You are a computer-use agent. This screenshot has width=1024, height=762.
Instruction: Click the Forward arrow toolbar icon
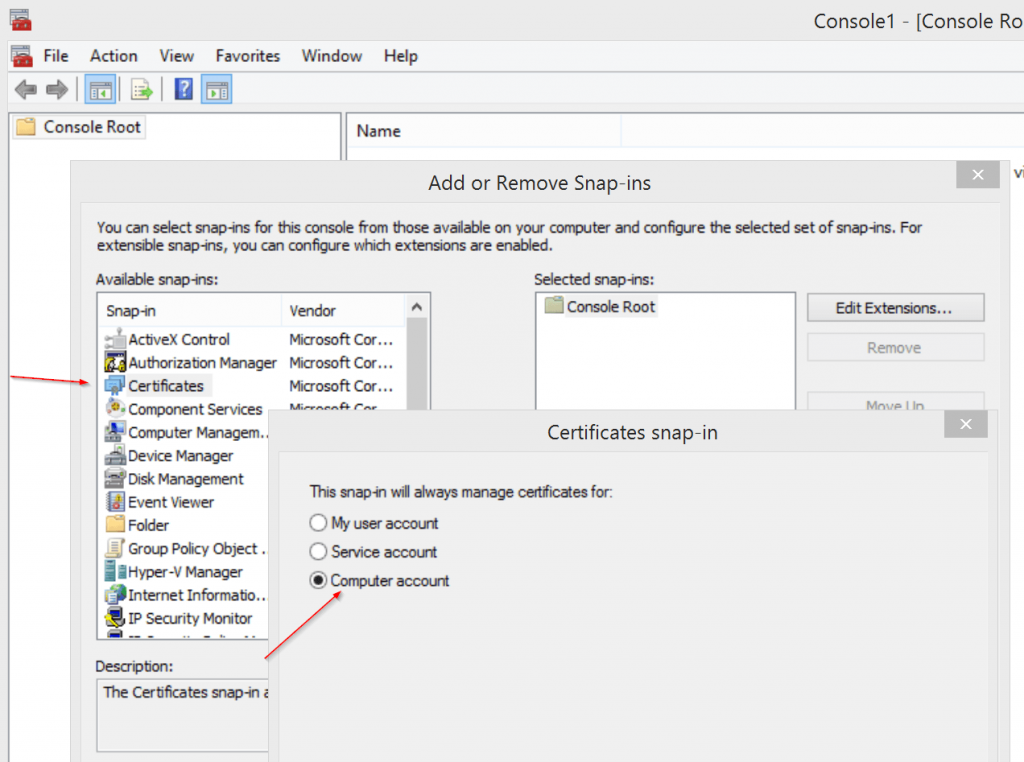pyautogui.click(x=57, y=89)
